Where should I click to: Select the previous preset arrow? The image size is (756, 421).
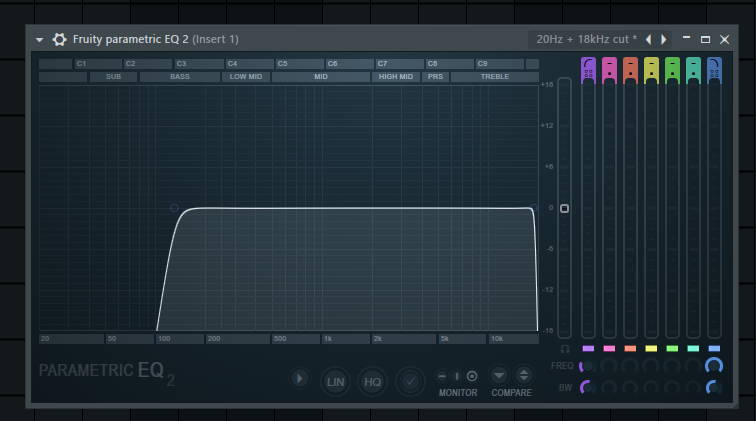(649, 40)
